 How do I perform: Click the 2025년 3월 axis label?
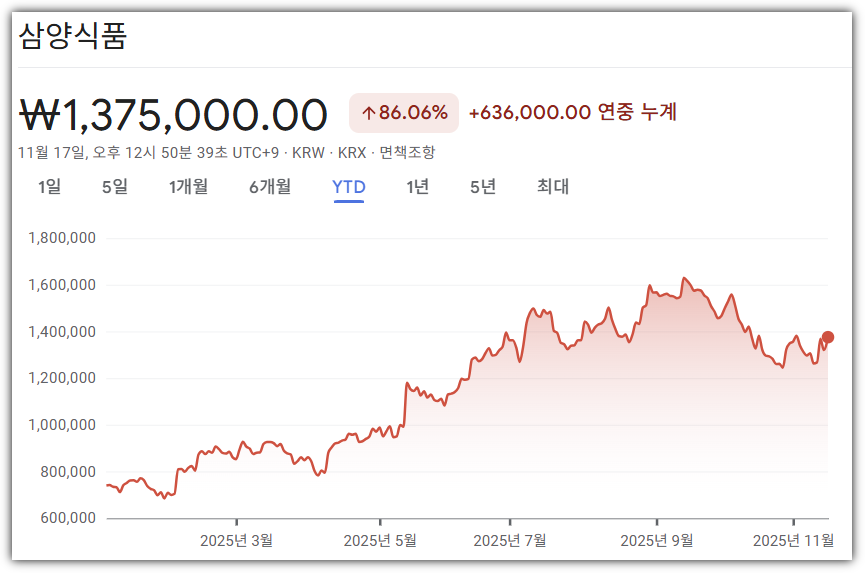(236, 540)
